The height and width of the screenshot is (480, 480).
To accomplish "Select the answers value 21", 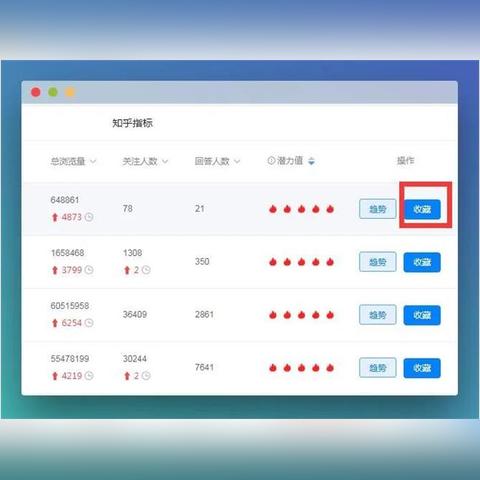I will tap(200, 209).
